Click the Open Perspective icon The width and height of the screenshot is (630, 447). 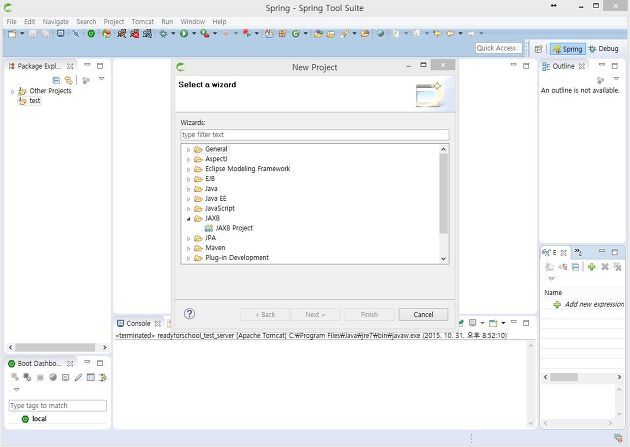[539, 49]
